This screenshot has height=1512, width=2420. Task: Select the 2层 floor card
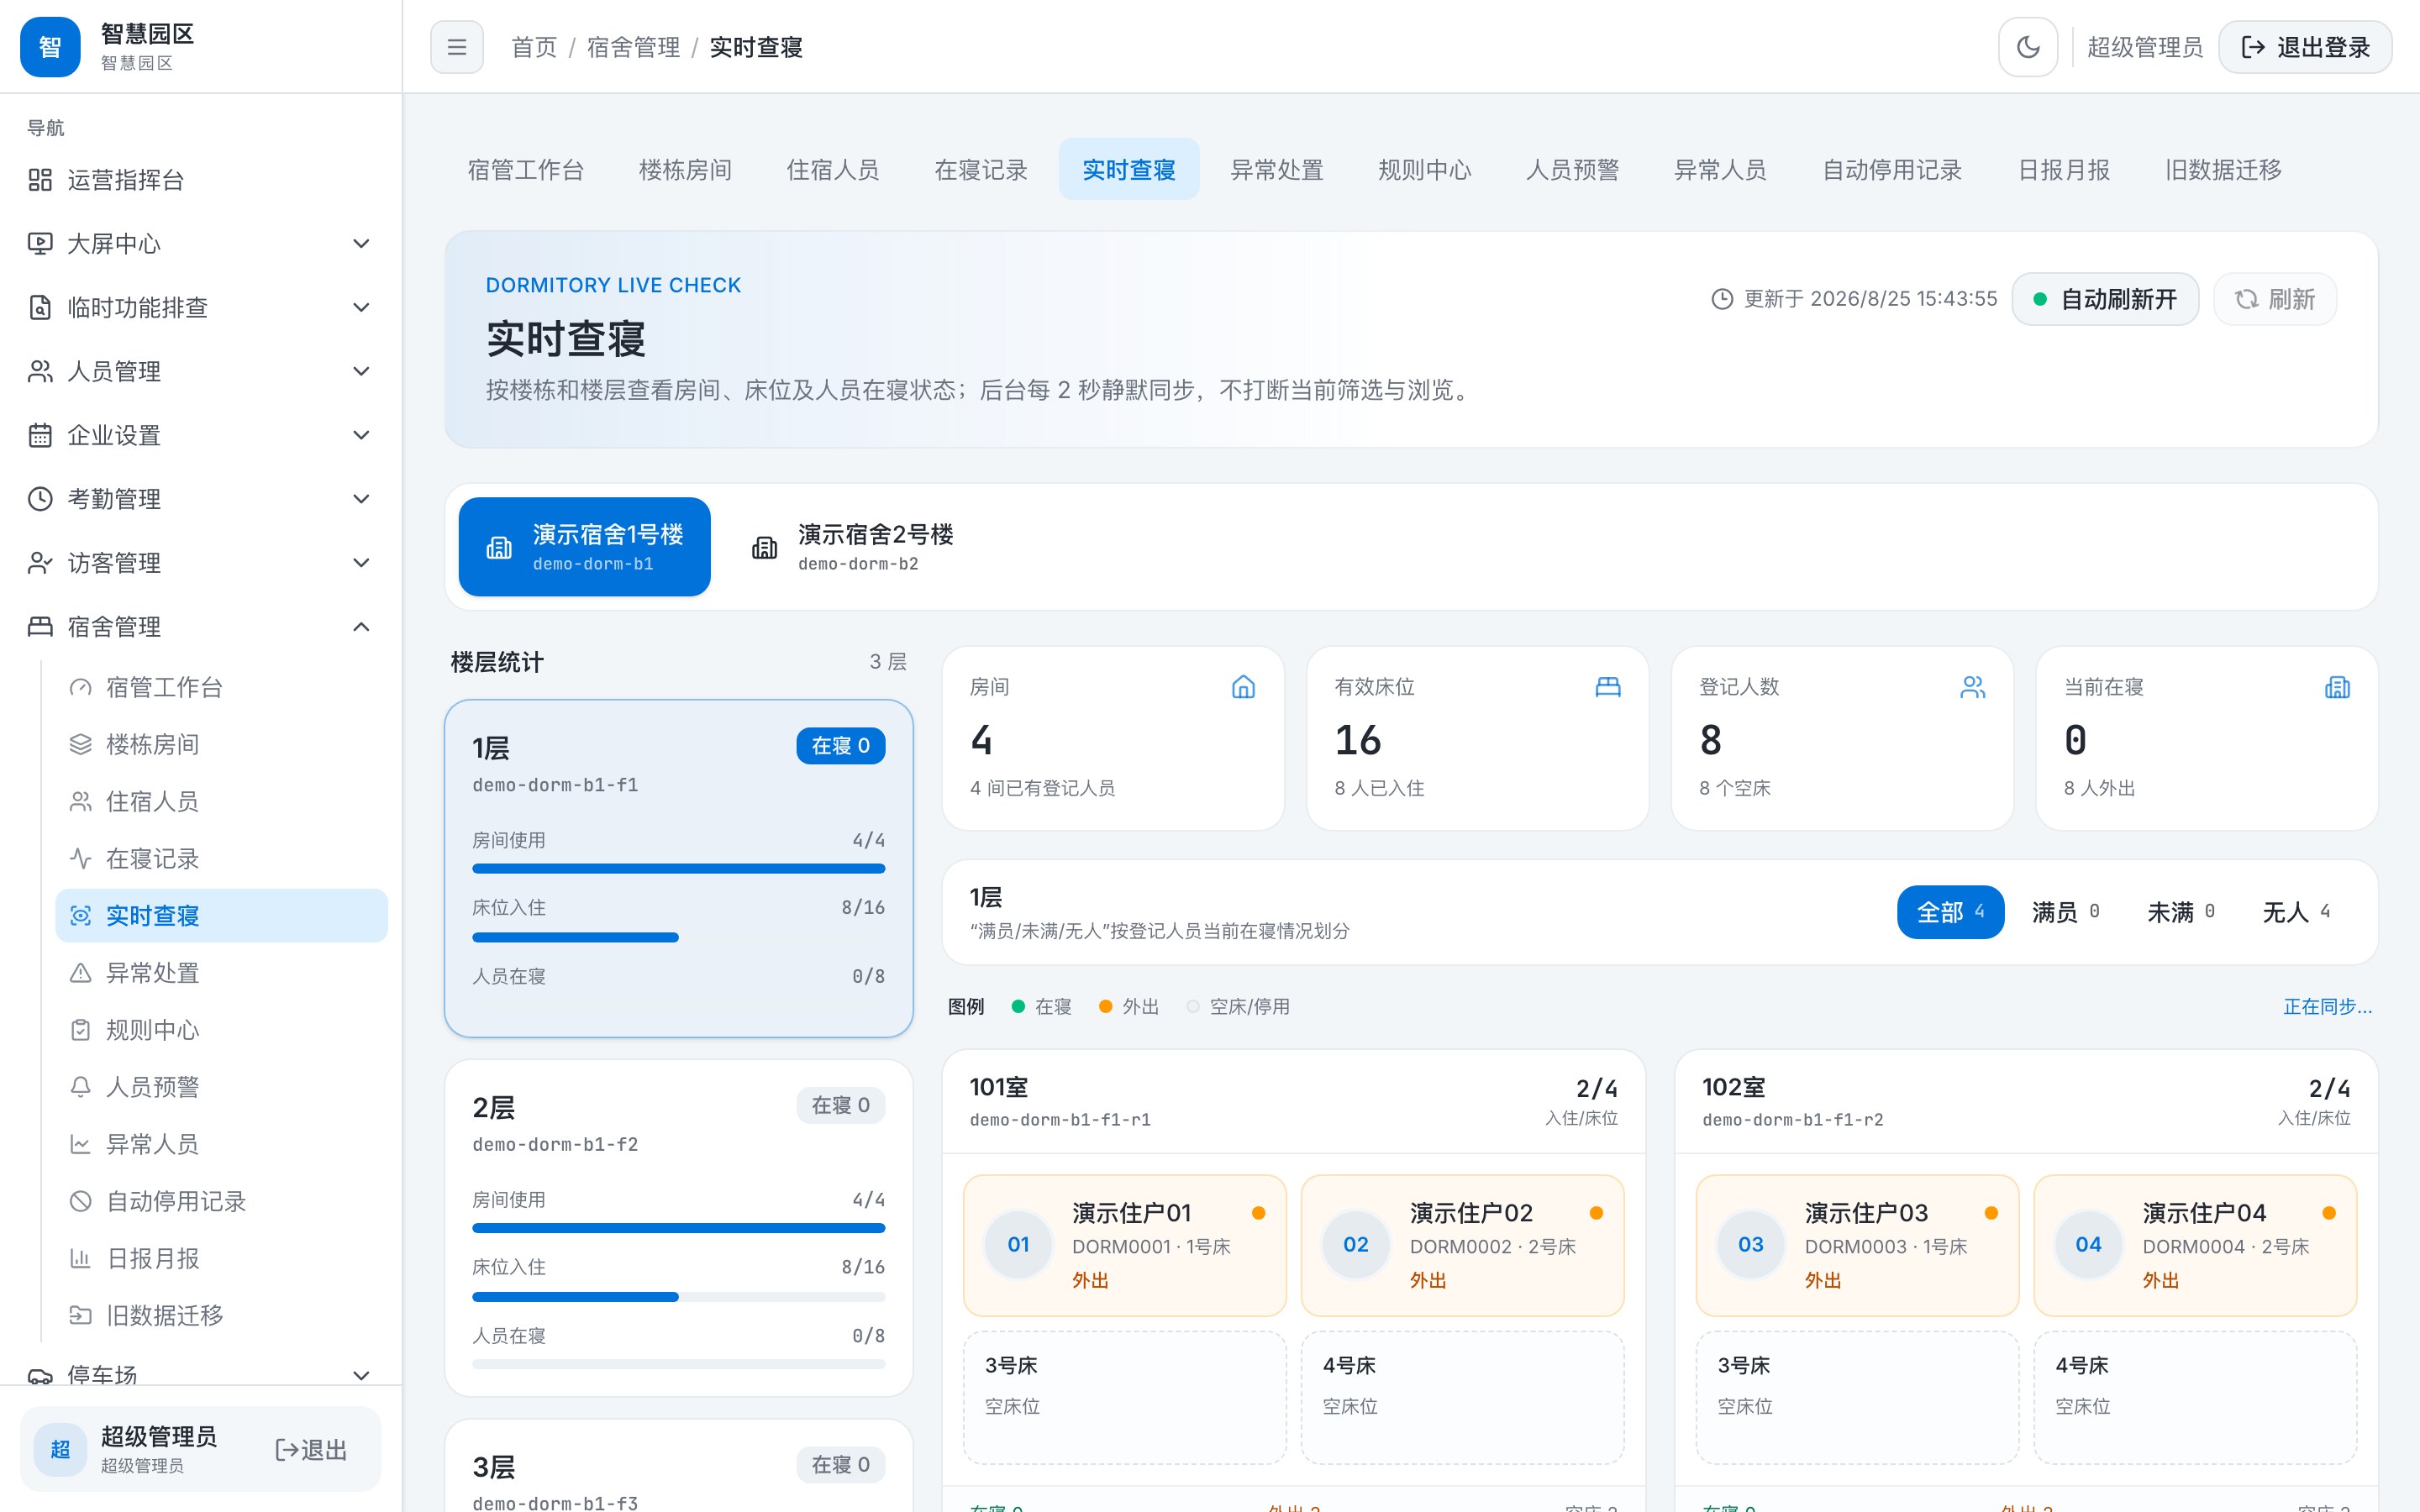click(x=679, y=1228)
